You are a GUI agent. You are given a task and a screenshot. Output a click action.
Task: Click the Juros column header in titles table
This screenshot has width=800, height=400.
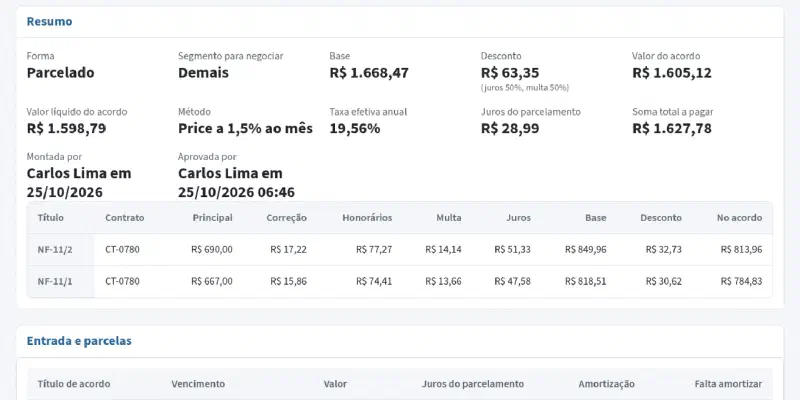pos(518,218)
